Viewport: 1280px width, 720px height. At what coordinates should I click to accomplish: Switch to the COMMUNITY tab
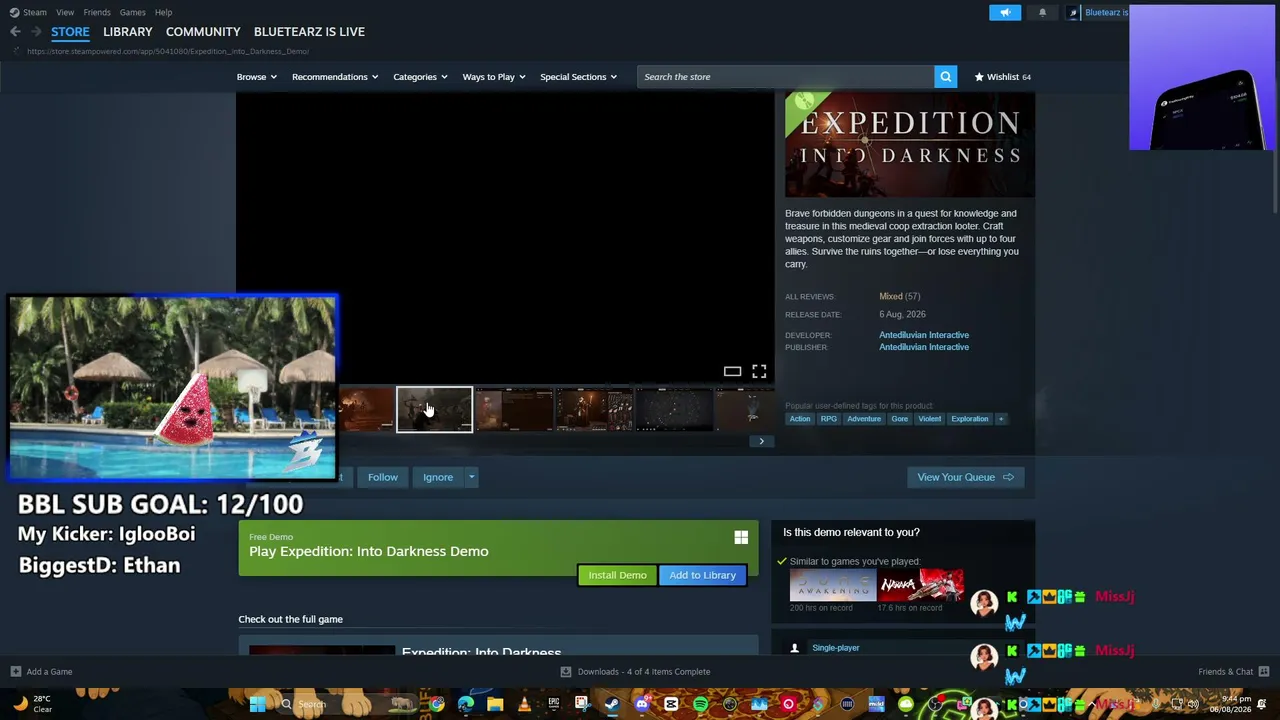tap(203, 32)
